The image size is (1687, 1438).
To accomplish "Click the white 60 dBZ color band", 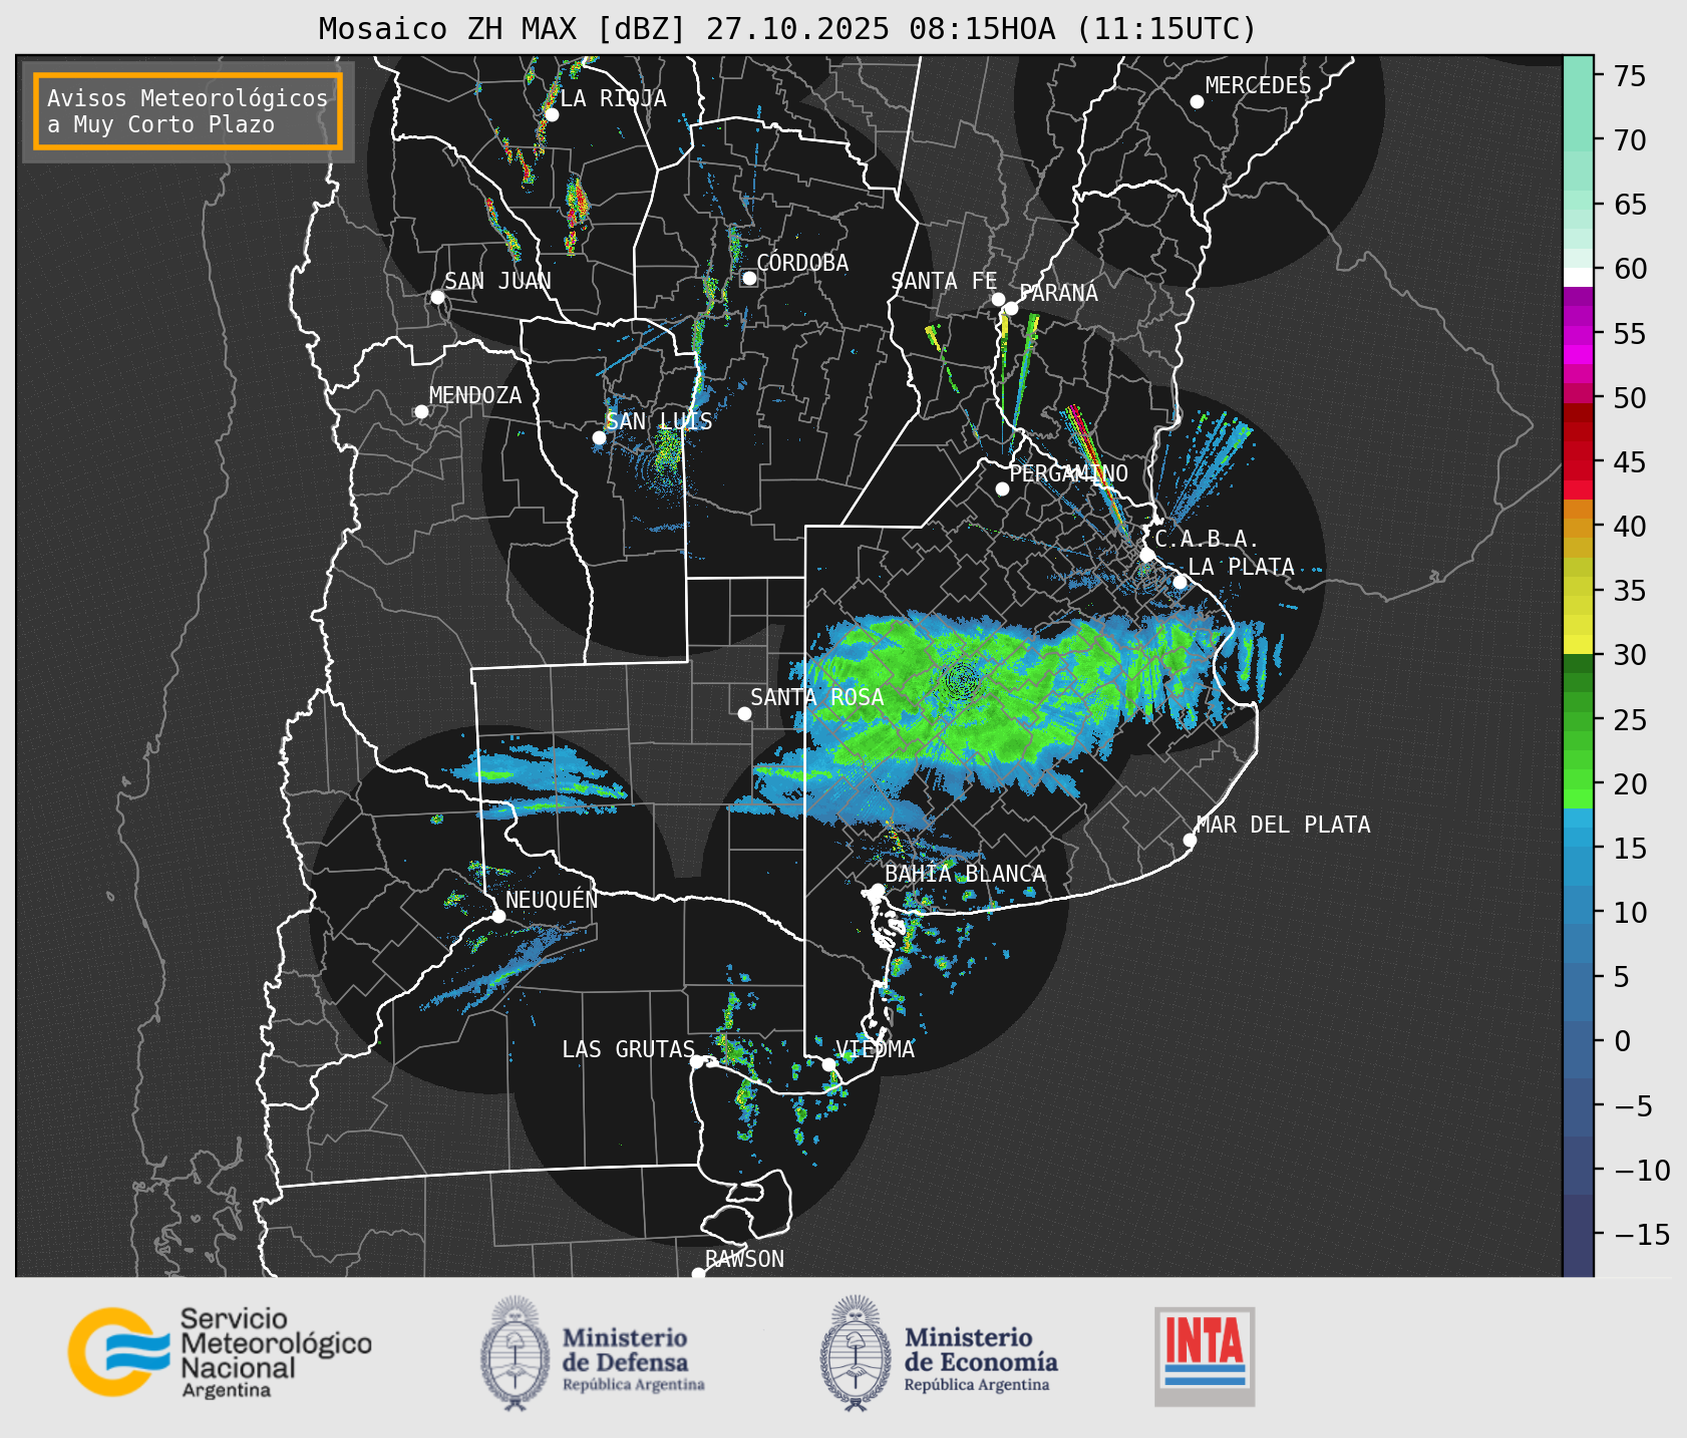I will [x=1578, y=277].
